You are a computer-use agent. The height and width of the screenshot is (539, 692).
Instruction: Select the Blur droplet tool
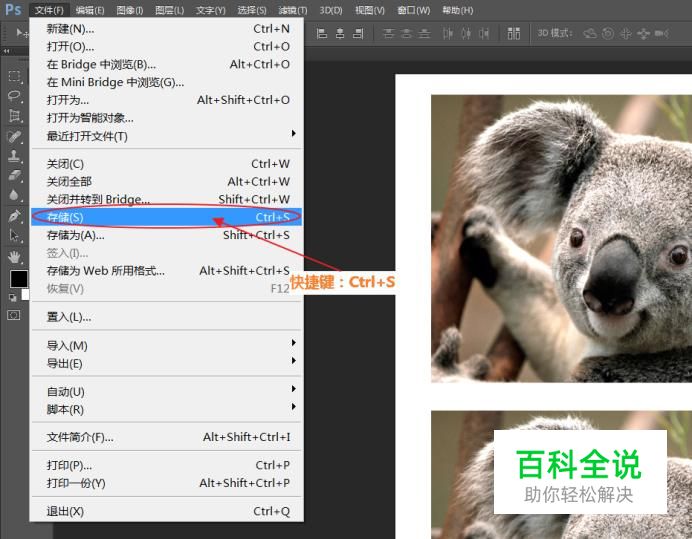pos(14,195)
